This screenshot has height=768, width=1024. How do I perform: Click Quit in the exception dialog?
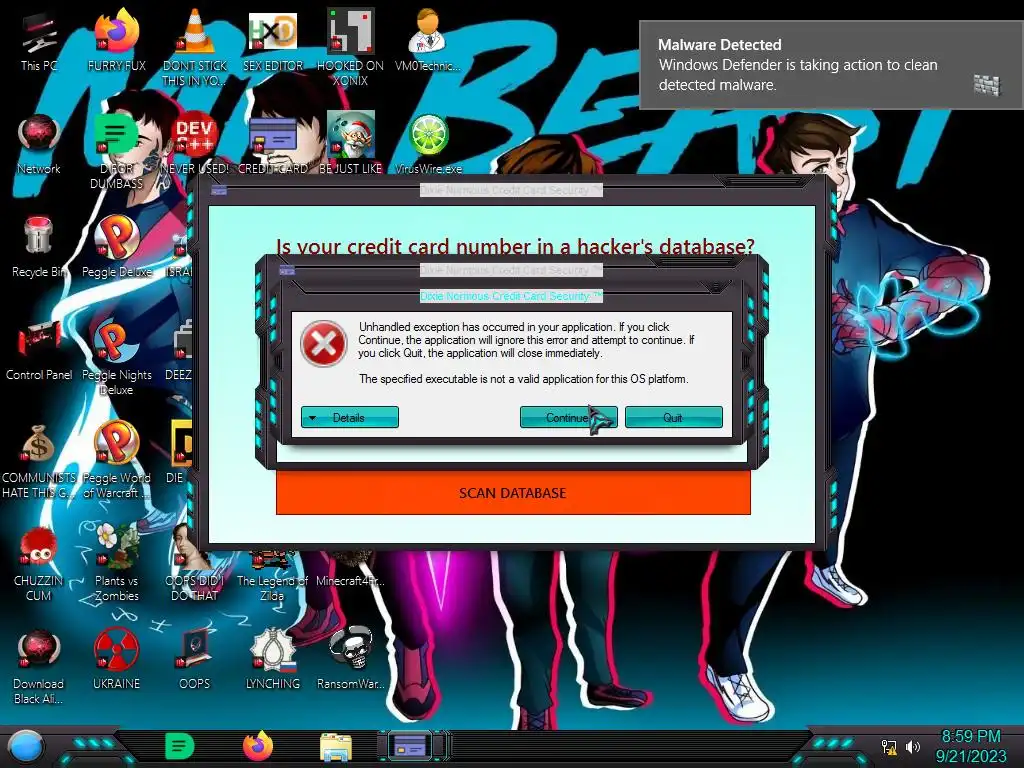point(673,417)
